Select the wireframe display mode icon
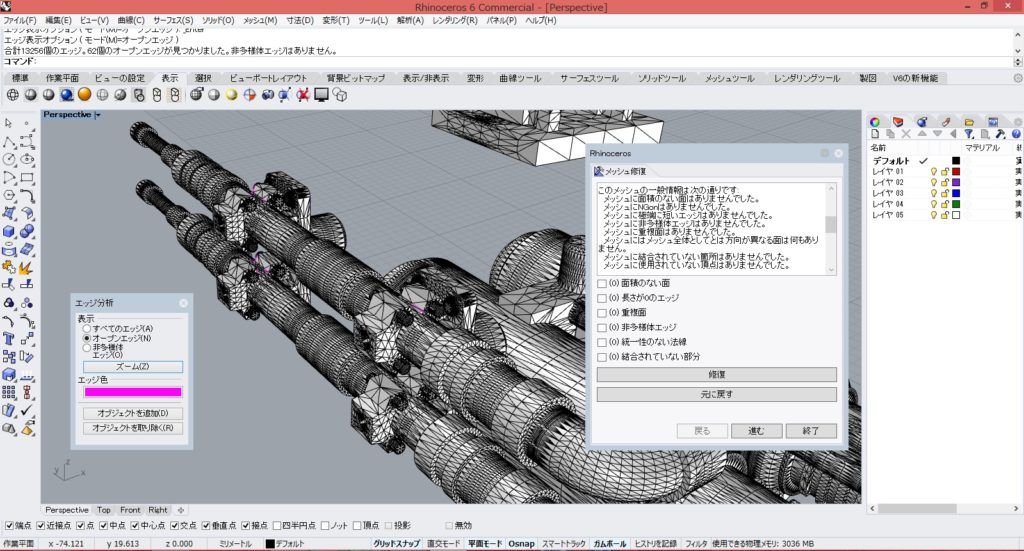Viewport: 1024px width, 551px height. coord(13,95)
